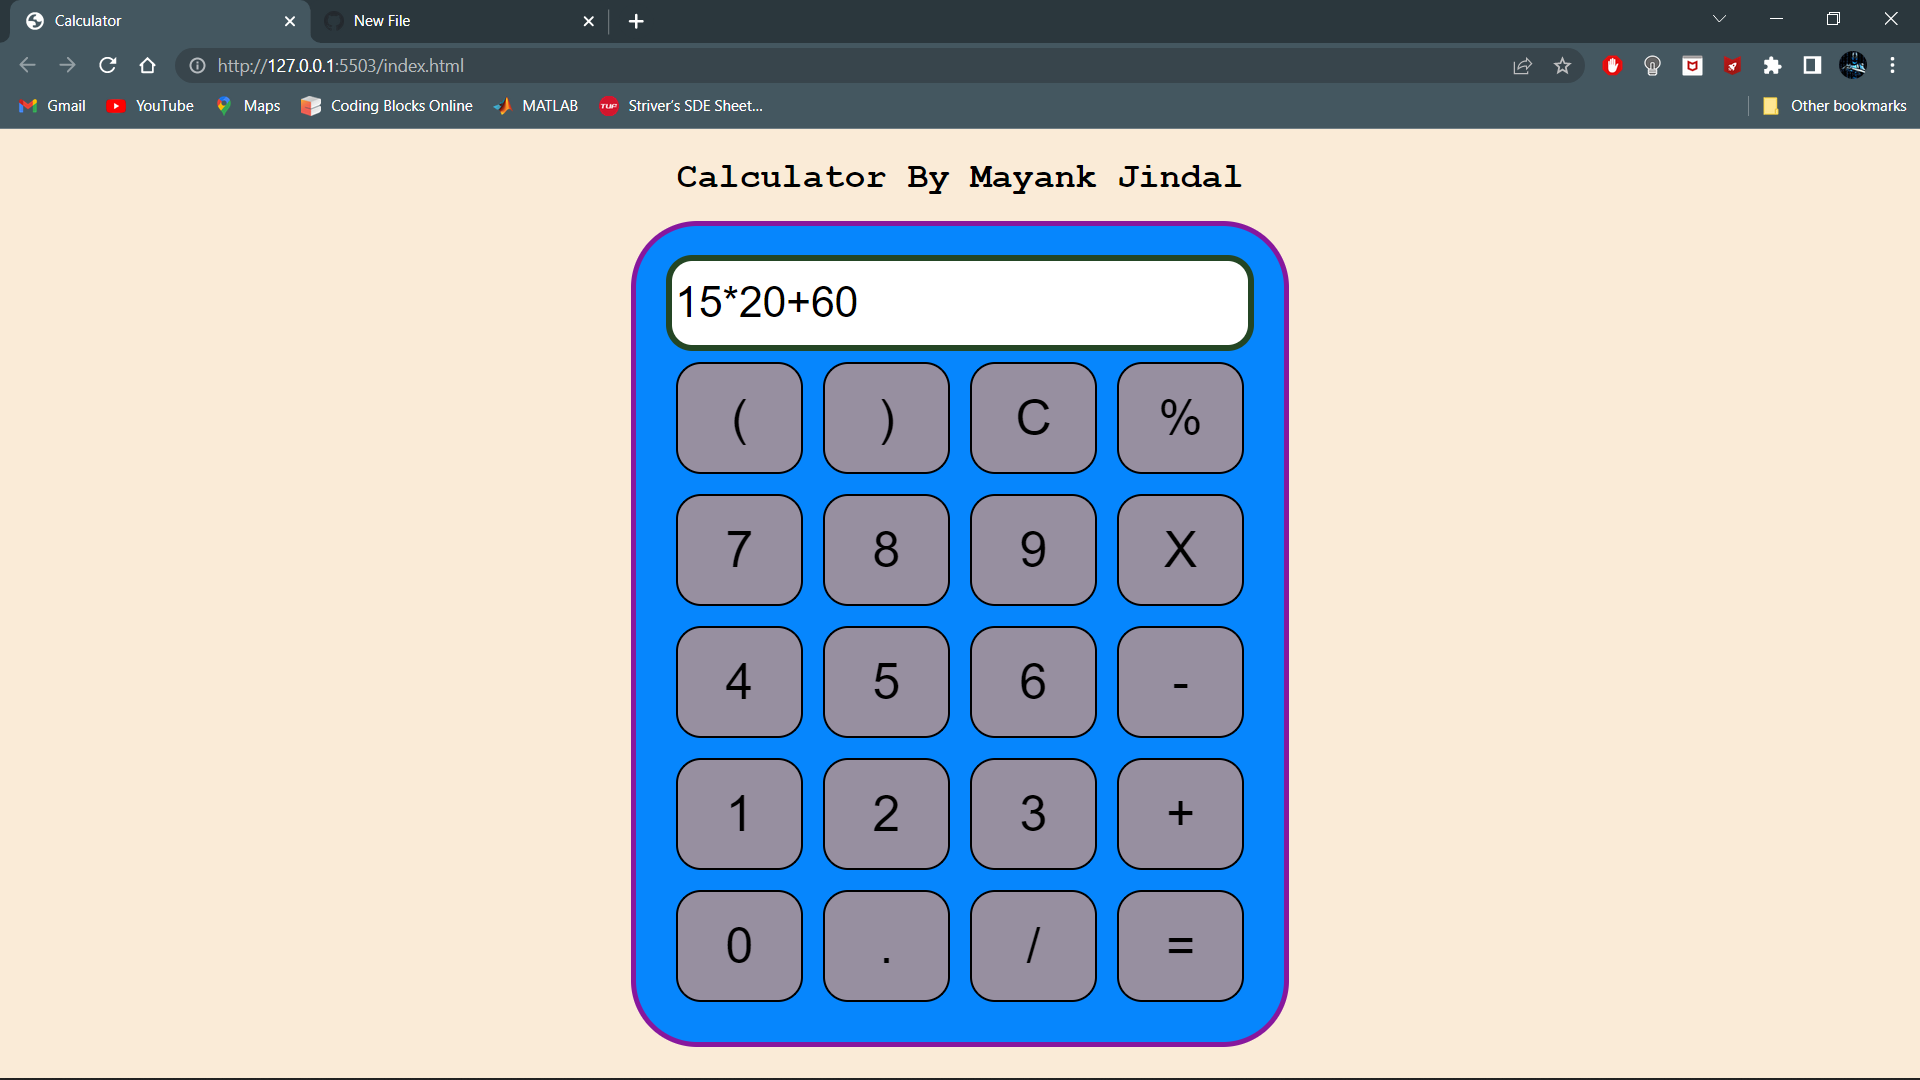Navigate back to previous page

26,65
